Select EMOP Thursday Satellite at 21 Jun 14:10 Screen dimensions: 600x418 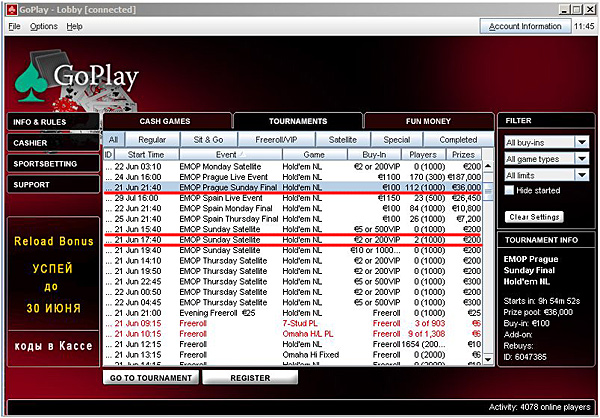point(293,261)
